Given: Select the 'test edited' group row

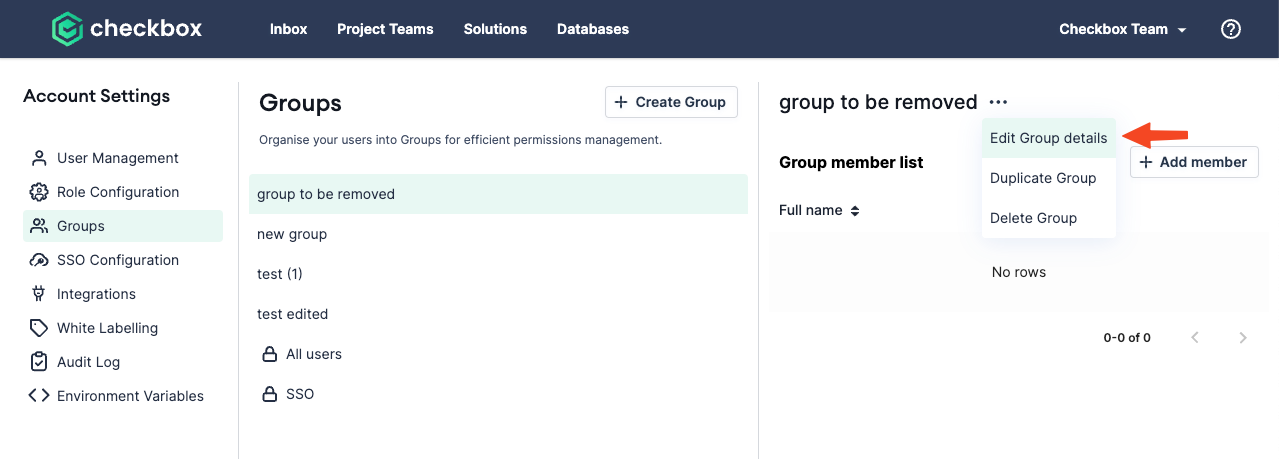Looking at the screenshot, I should point(498,314).
